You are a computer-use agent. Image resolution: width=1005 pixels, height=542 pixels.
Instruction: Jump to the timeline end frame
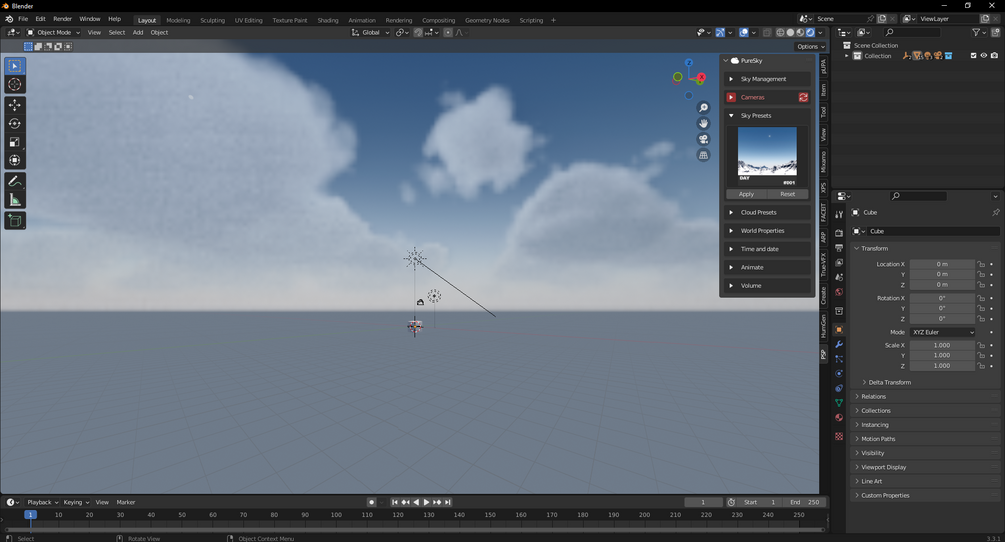click(x=447, y=502)
